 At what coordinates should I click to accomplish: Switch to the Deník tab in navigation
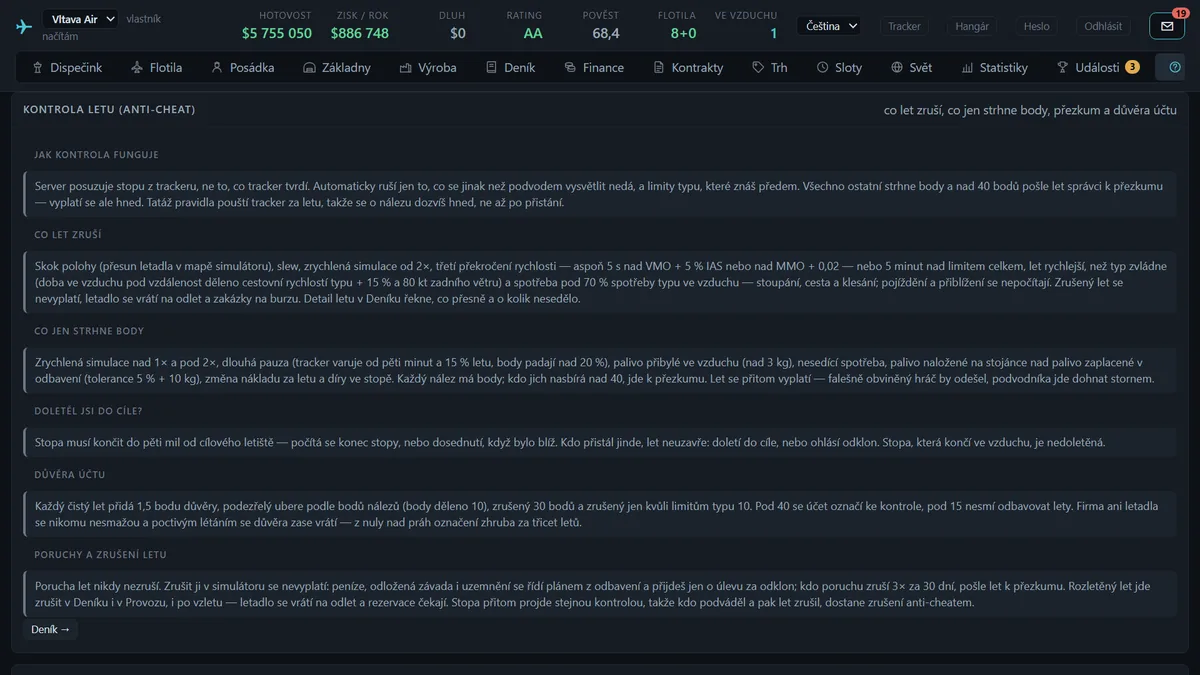pos(510,67)
